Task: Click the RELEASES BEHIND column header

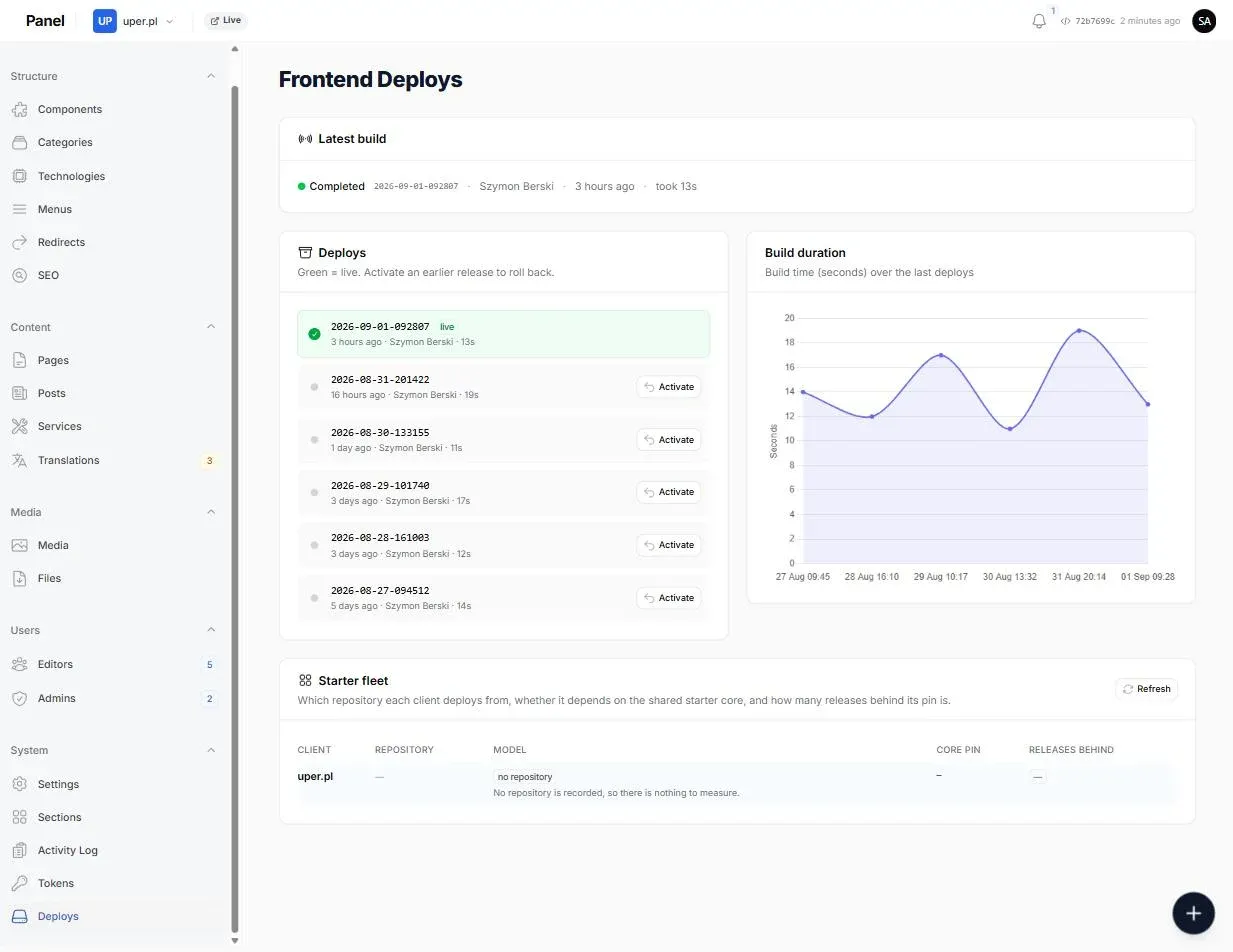Action: tap(1071, 750)
